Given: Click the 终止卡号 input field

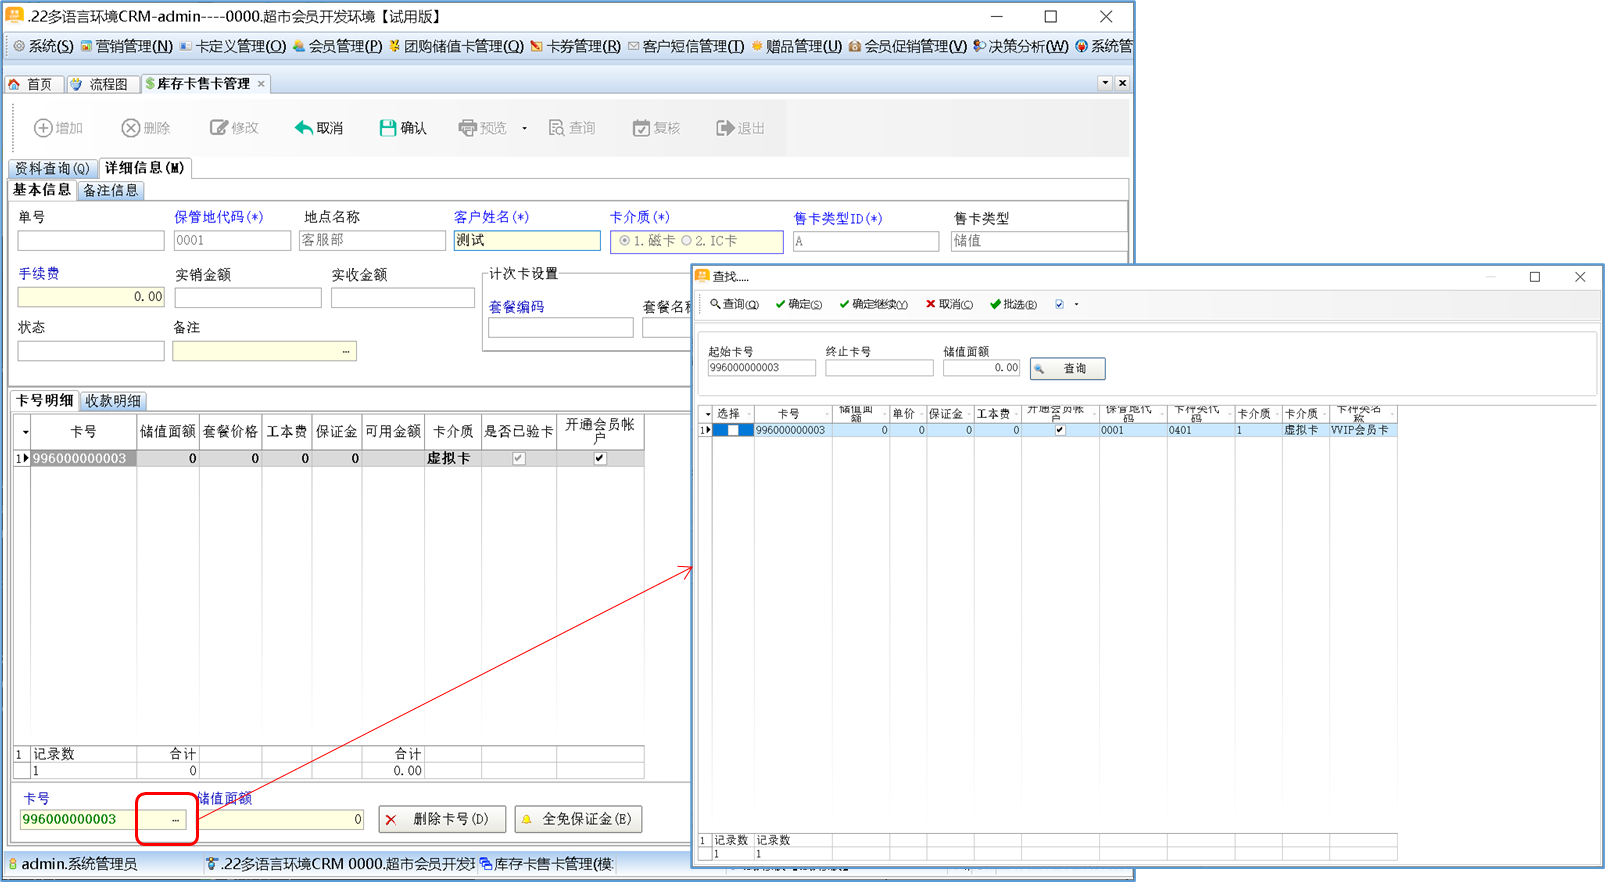Looking at the screenshot, I should 878,368.
